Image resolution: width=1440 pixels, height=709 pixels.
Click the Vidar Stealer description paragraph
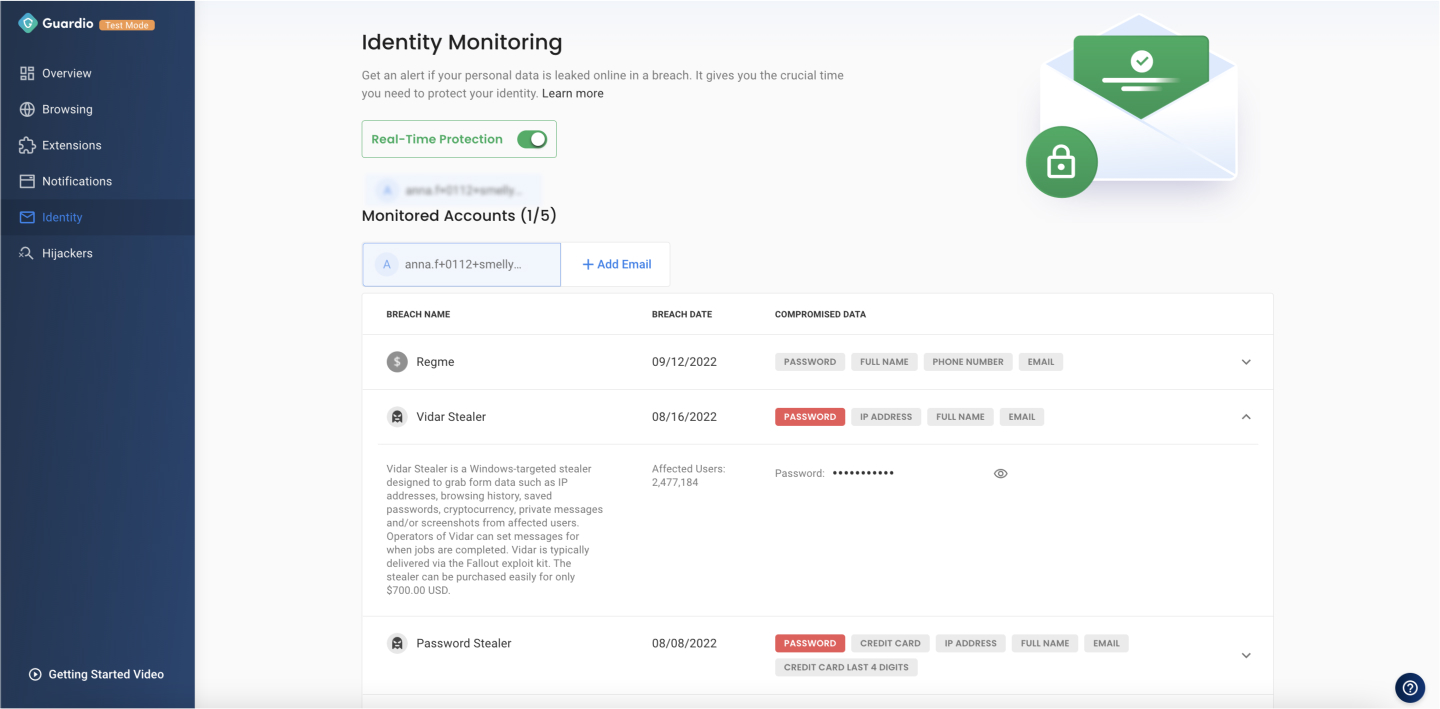pyautogui.click(x=495, y=529)
